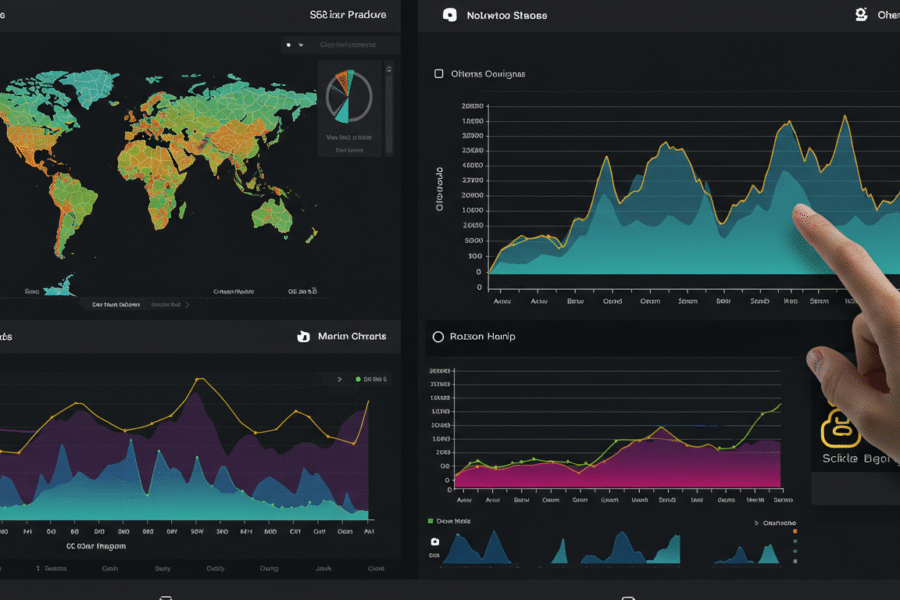Select the Rozkon Hamip radio button
This screenshot has height=600, width=900.
pos(437,337)
